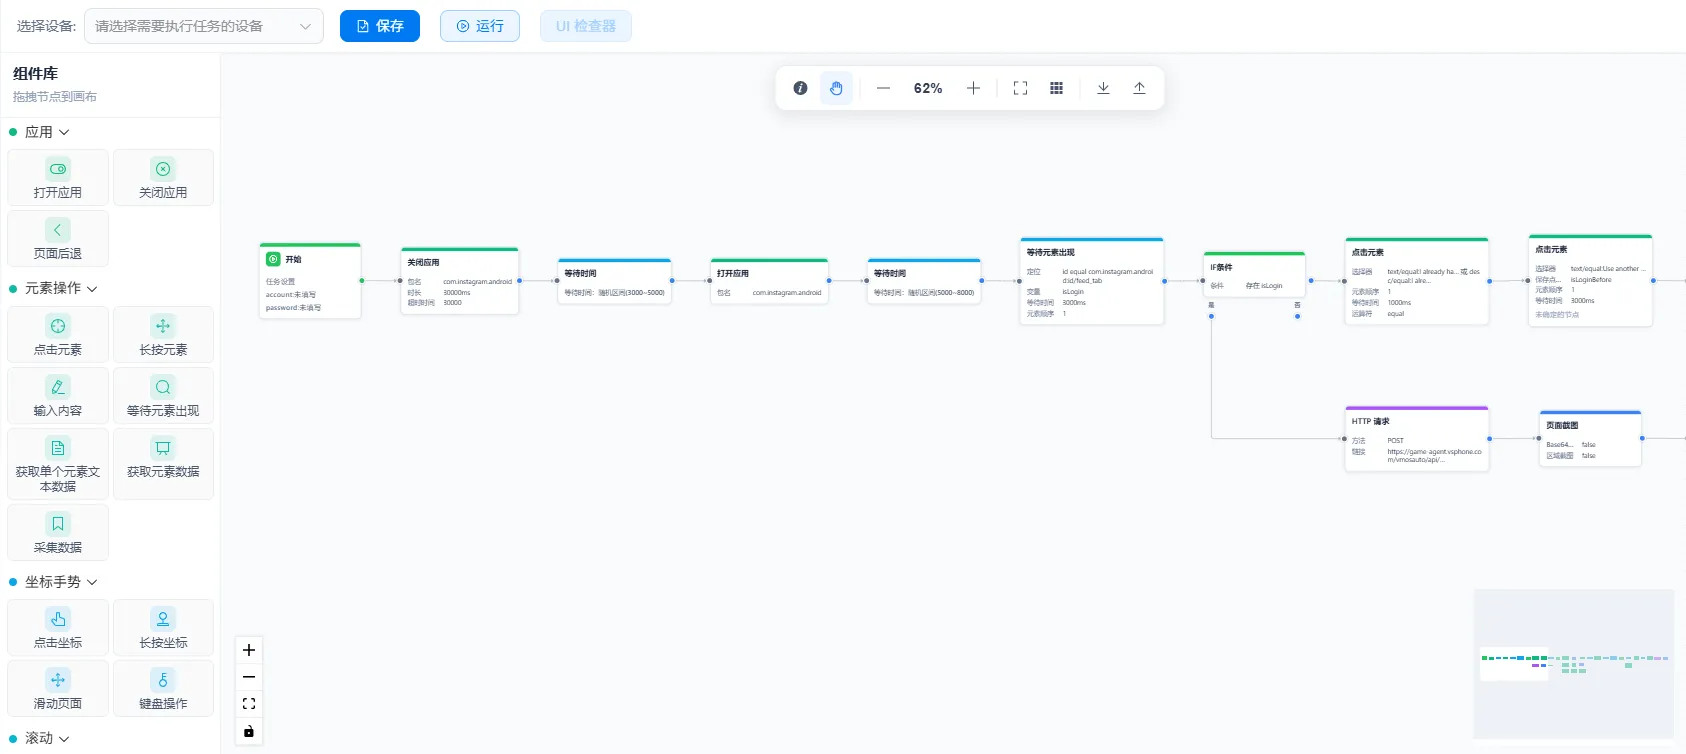The width and height of the screenshot is (1686, 754).
Task: Collapse the 元素操作 category section
Action: pos(53,288)
